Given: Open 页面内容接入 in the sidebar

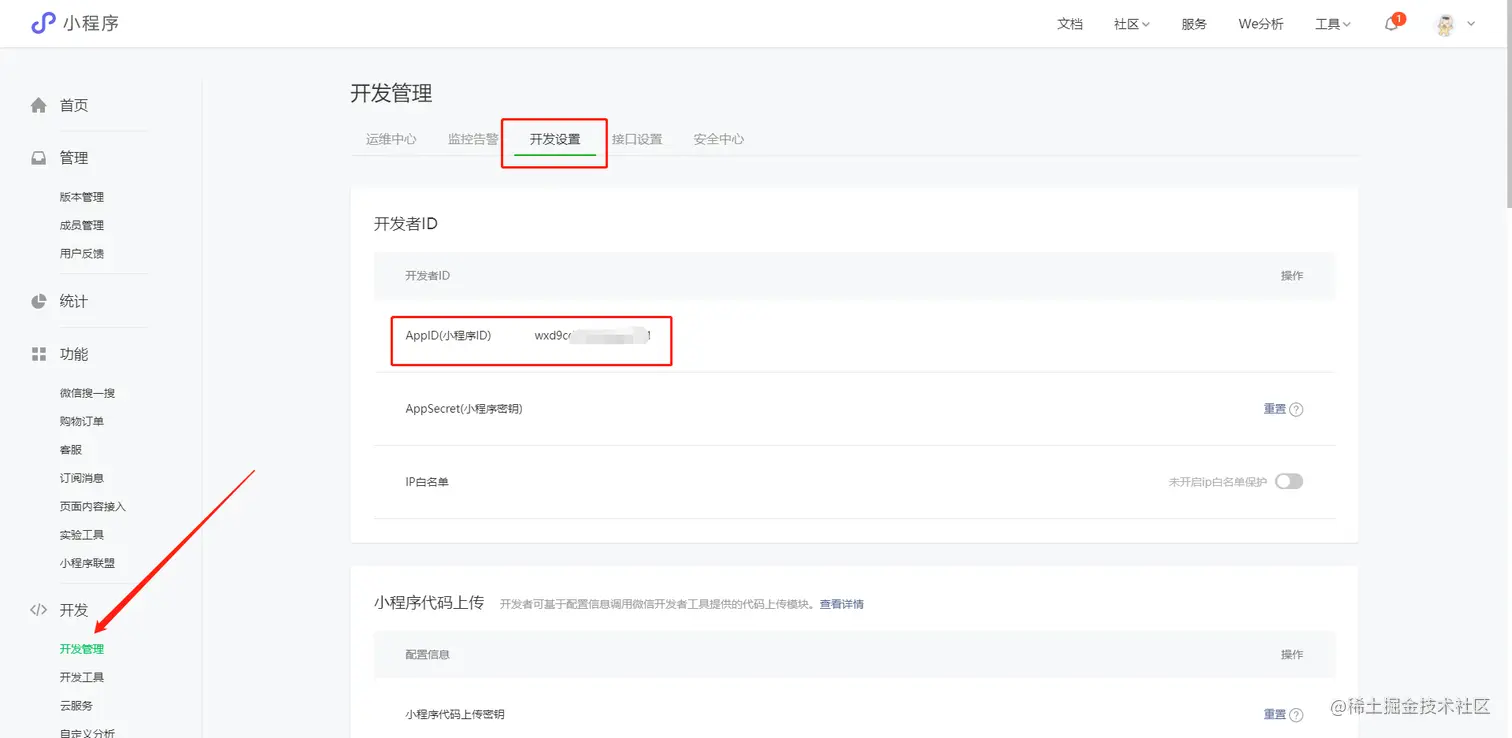Looking at the screenshot, I should point(93,506).
